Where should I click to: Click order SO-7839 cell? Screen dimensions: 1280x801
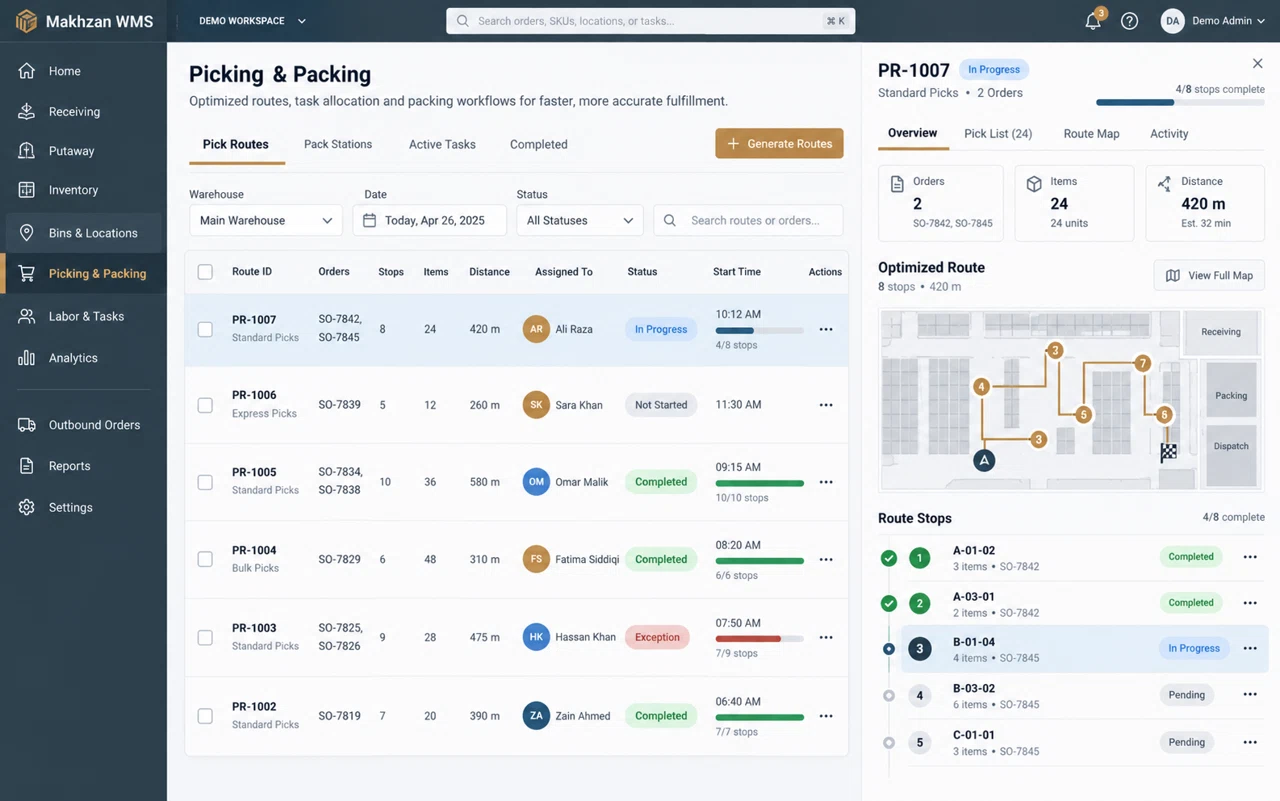coord(340,405)
